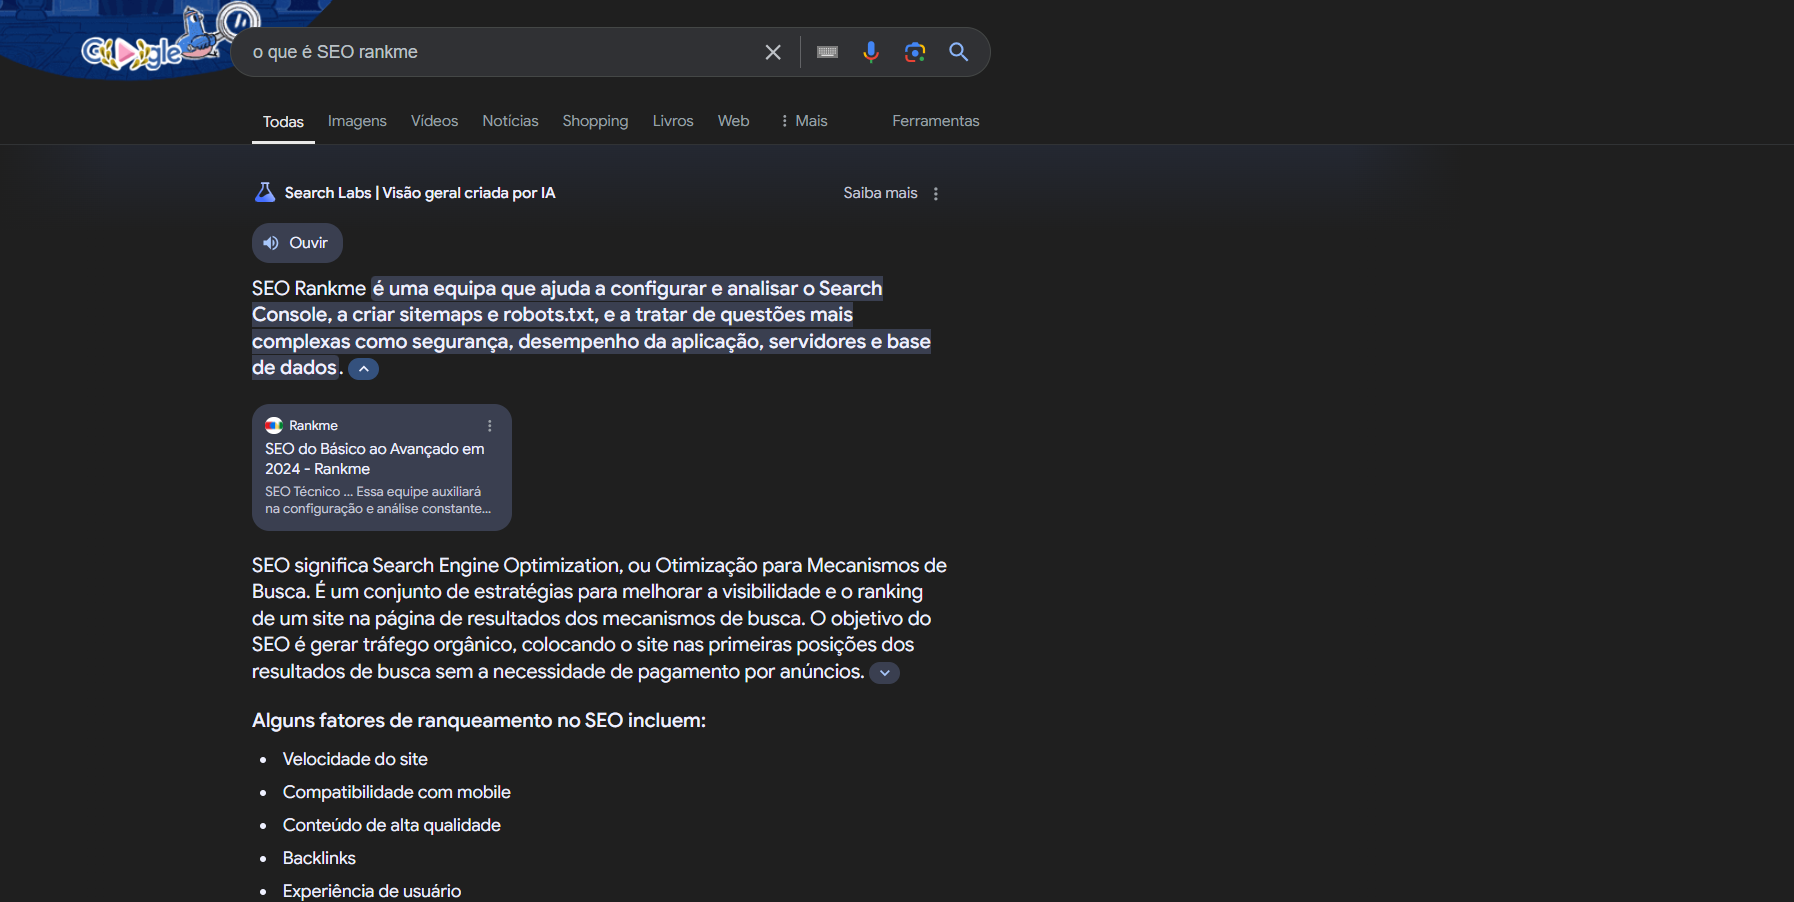The width and height of the screenshot is (1794, 902).
Task: Open the Livros tab
Action: [673, 121]
